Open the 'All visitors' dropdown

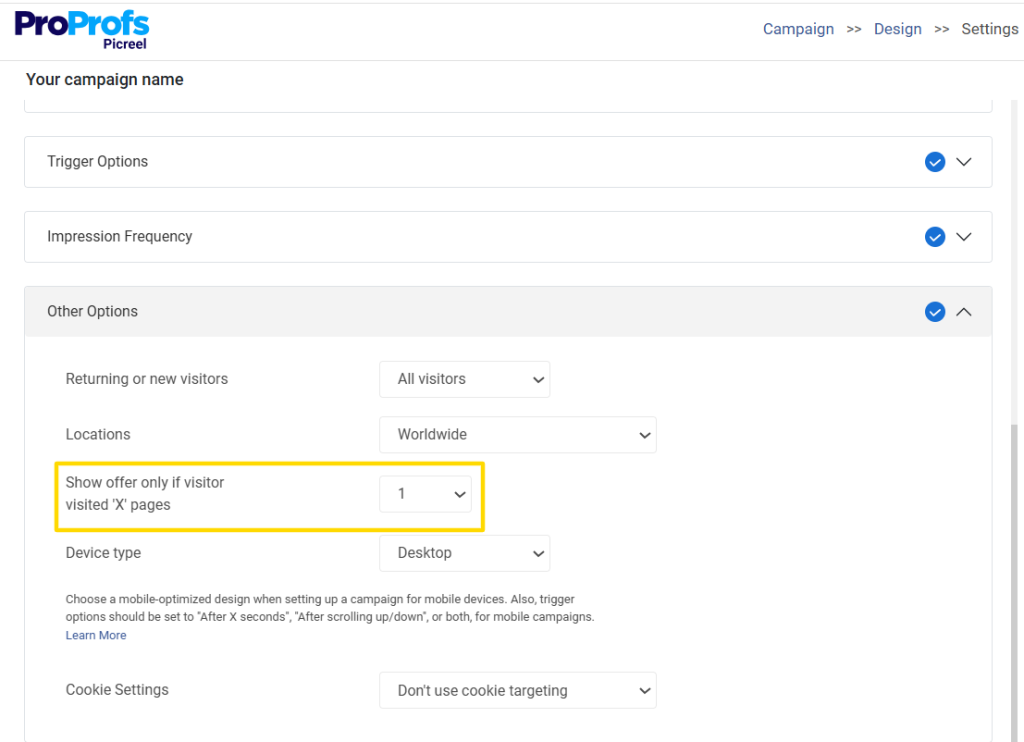pos(464,379)
